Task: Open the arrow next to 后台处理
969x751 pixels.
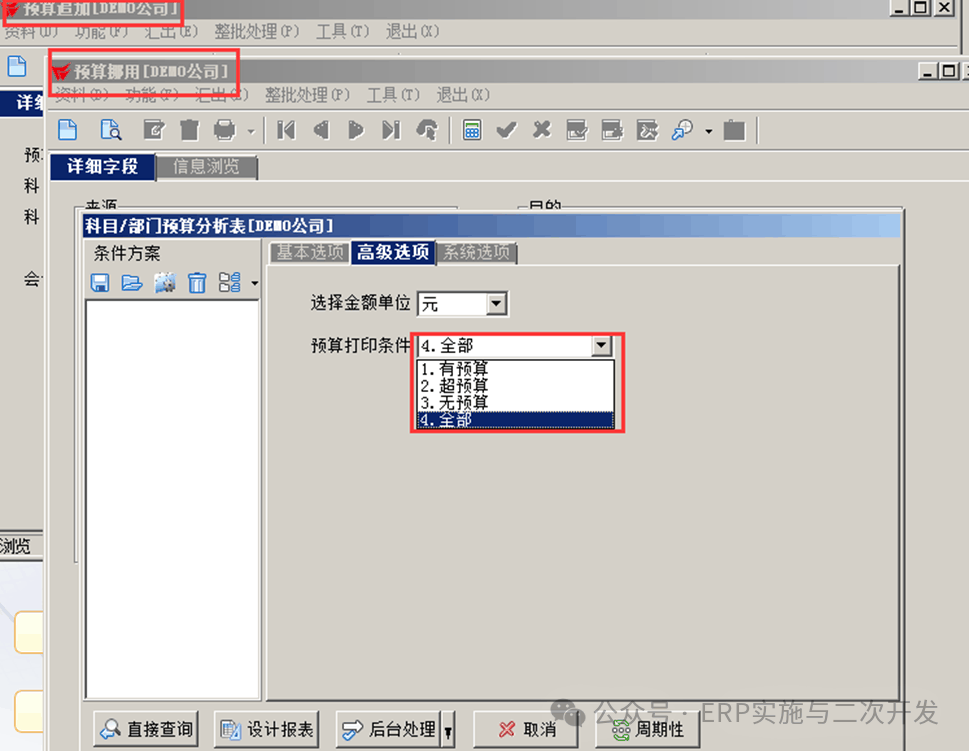Action: (x=448, y=730)
